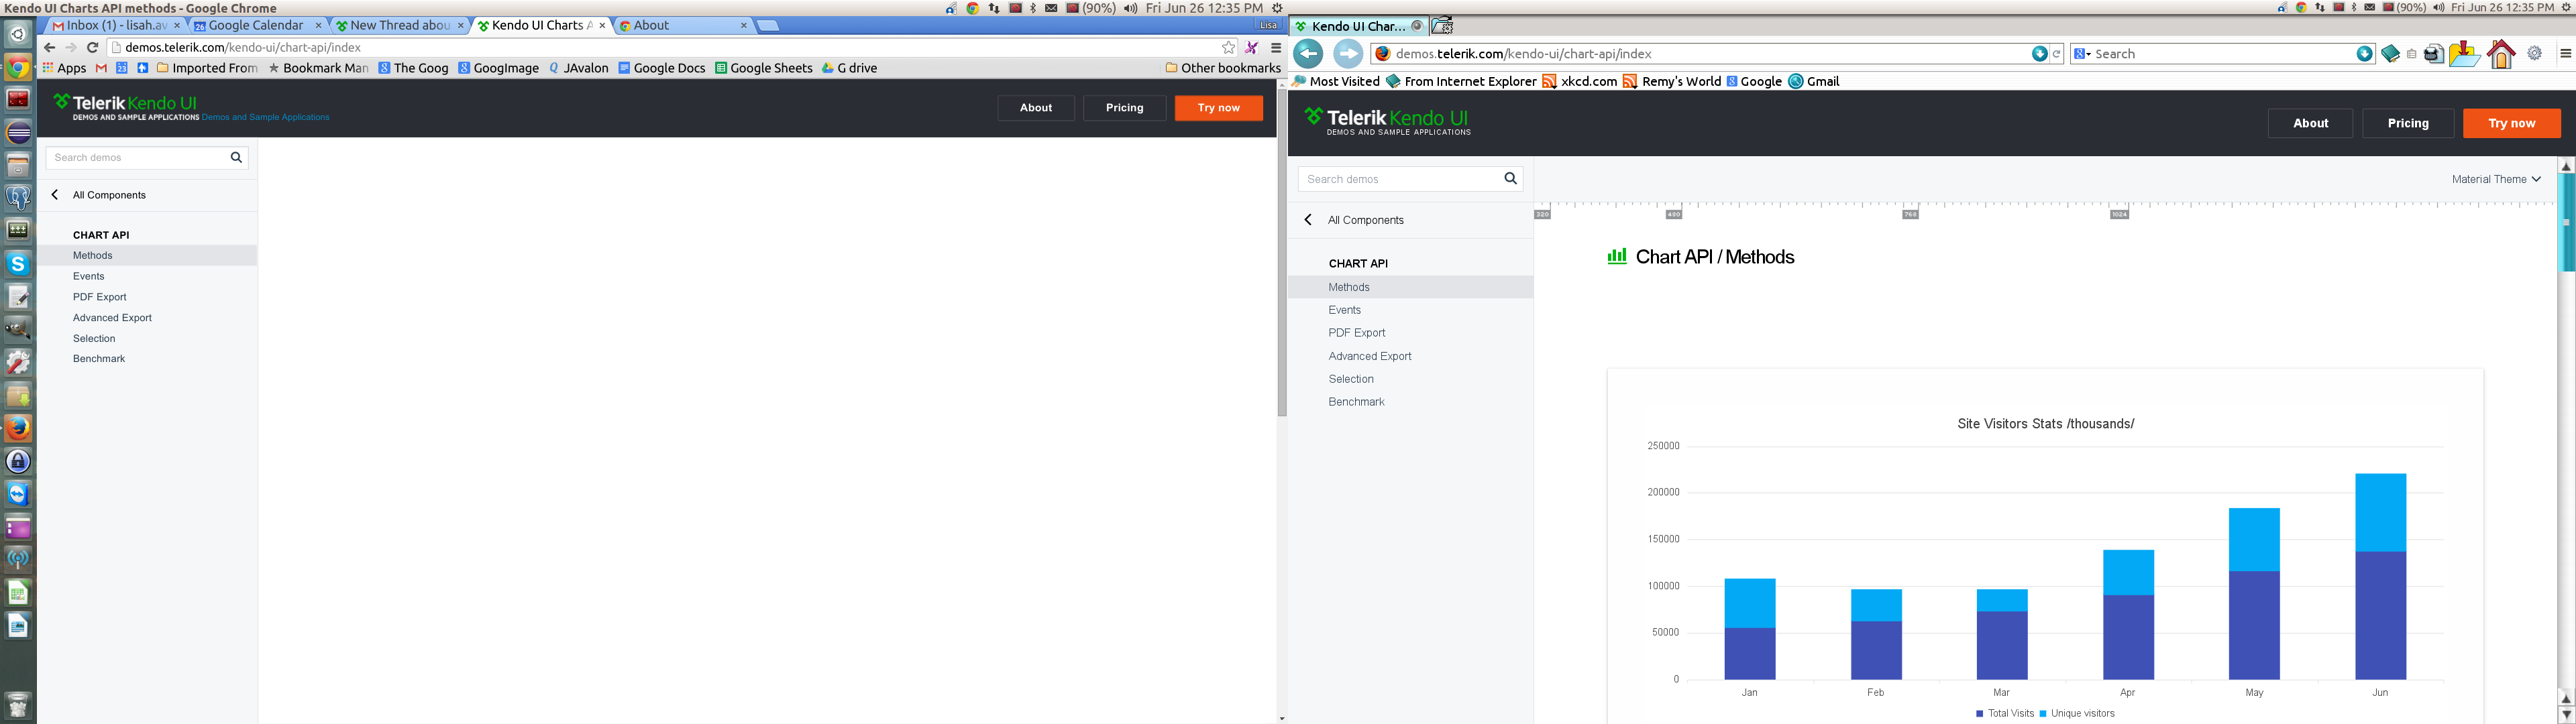Click the Pricing button in Chrome page
2576x724 pixels.
pos(1124,108)
